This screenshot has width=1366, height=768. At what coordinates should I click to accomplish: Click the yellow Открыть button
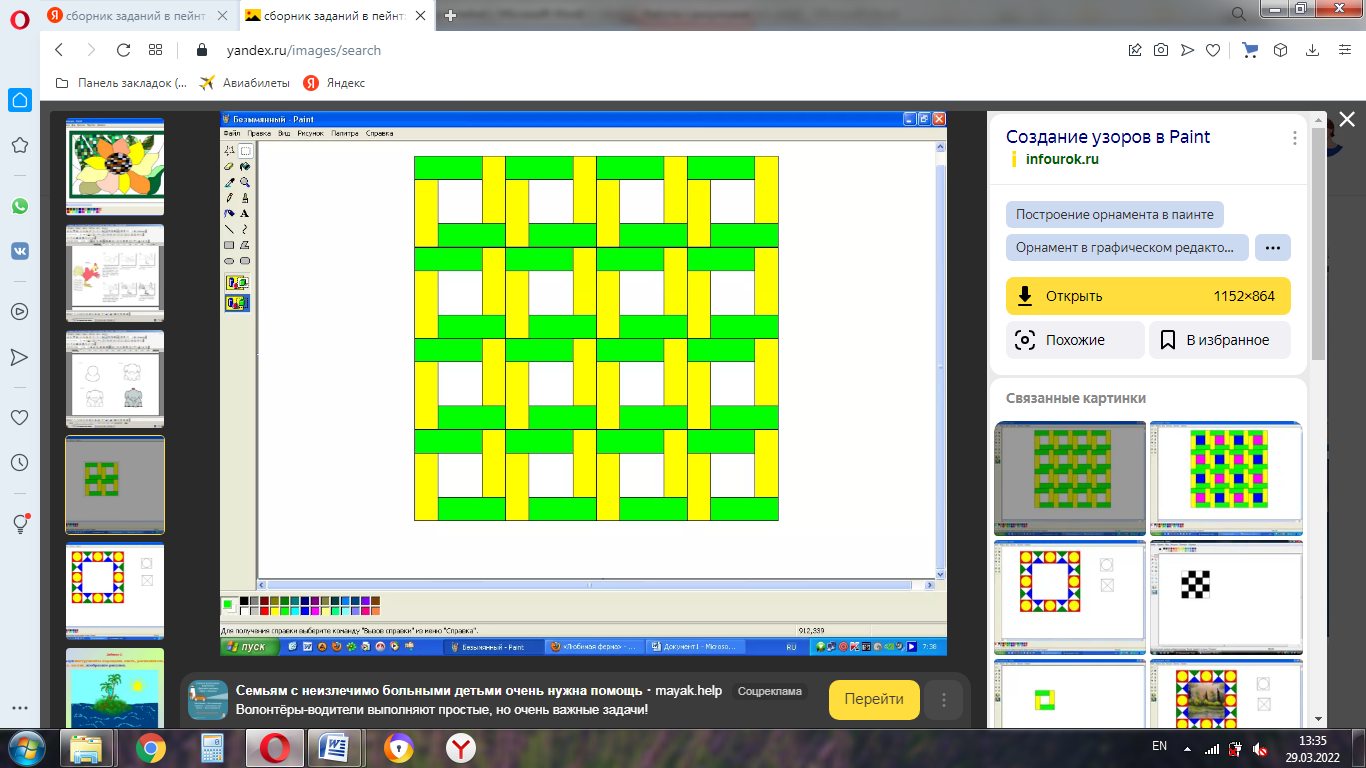point(1148,296)
